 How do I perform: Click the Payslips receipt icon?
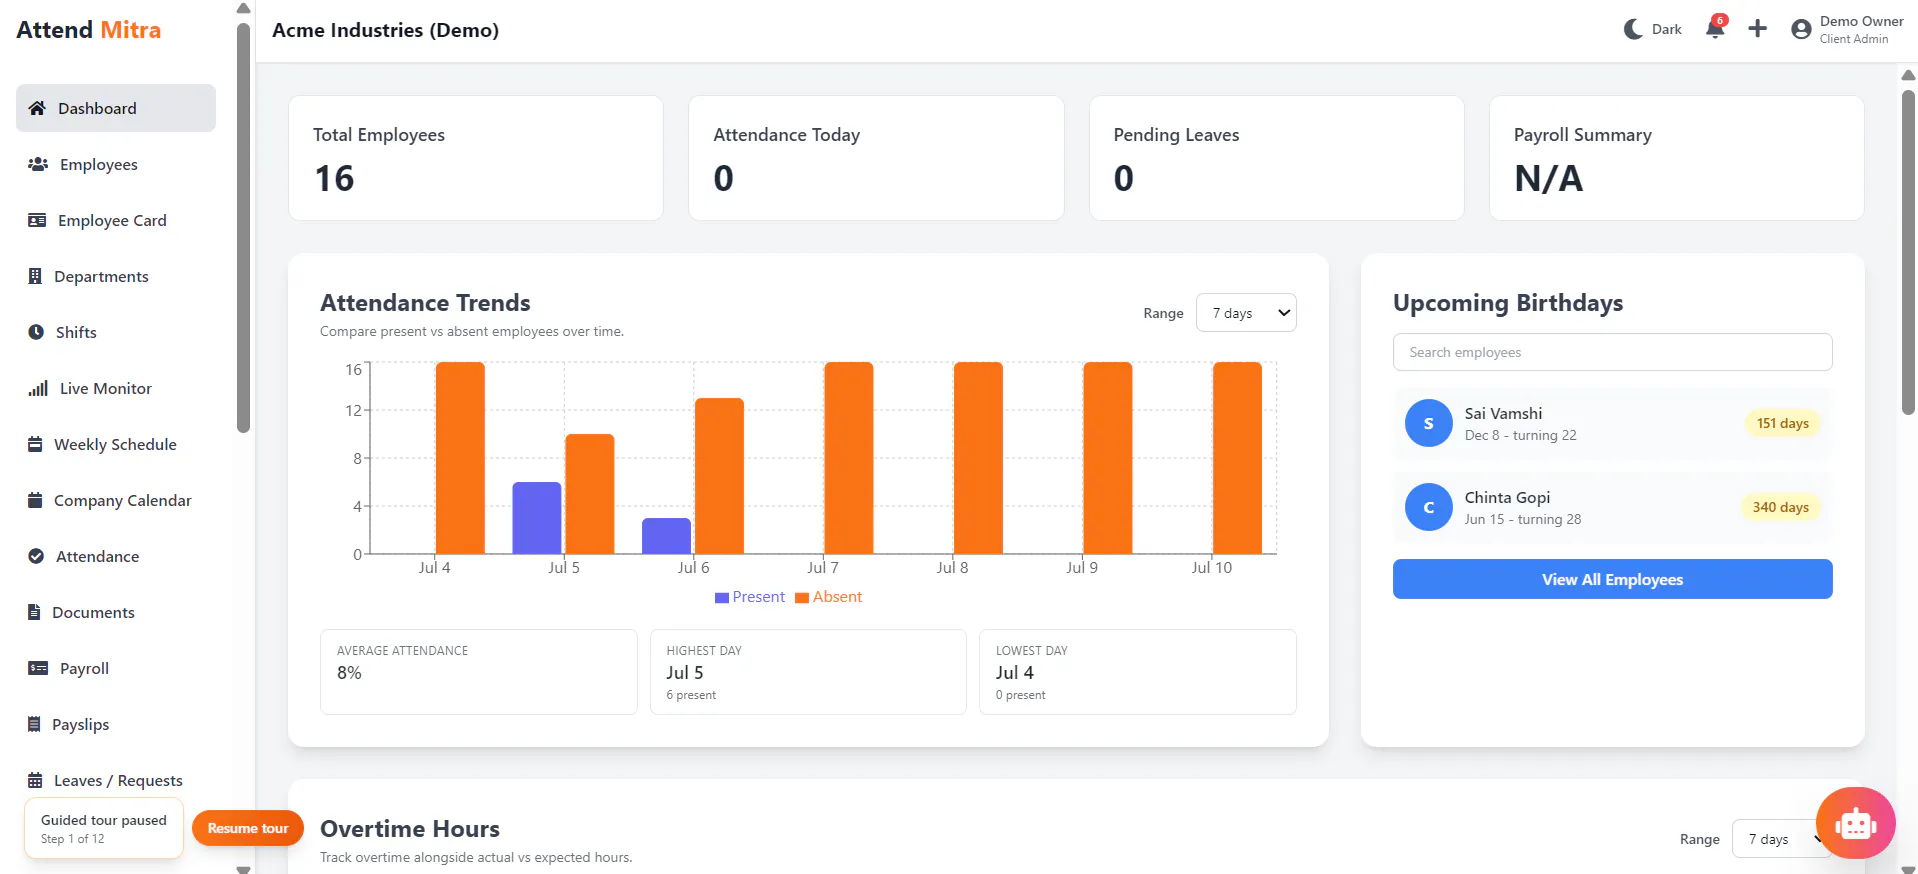coord(34,724)
